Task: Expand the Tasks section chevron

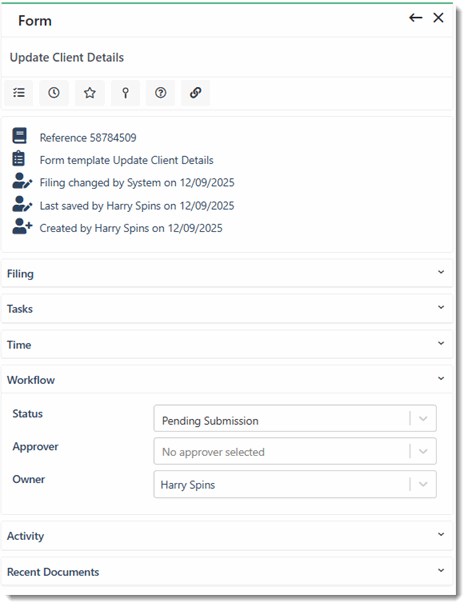Action: [441, 307]
